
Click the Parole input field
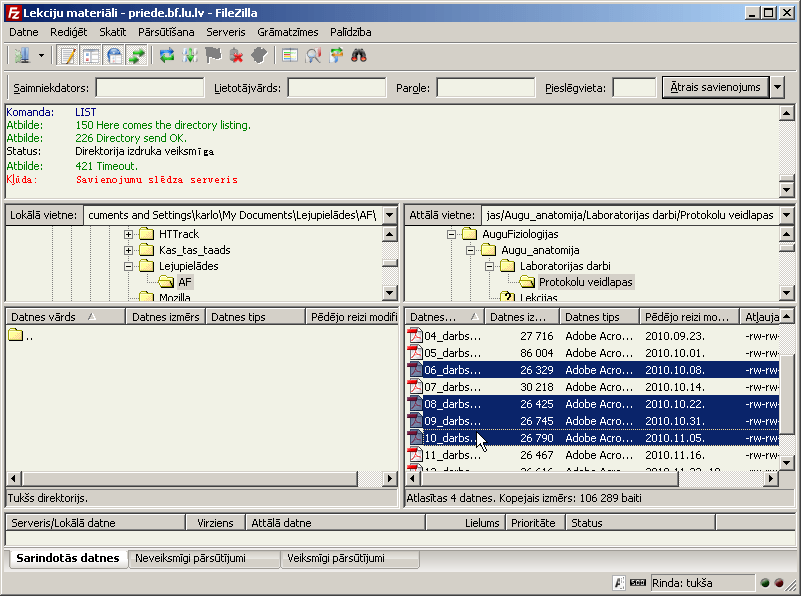pos(486,88)
